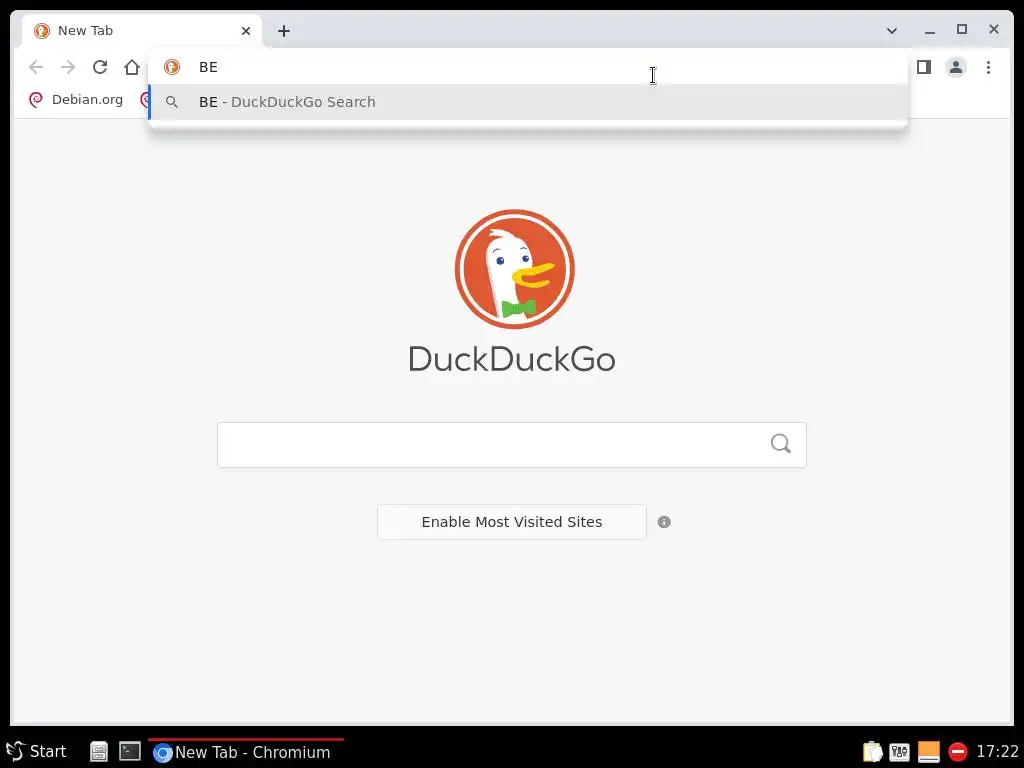Click Enable Most Visited Sites button
The image size is (1024, 768).
coord(511,522)
